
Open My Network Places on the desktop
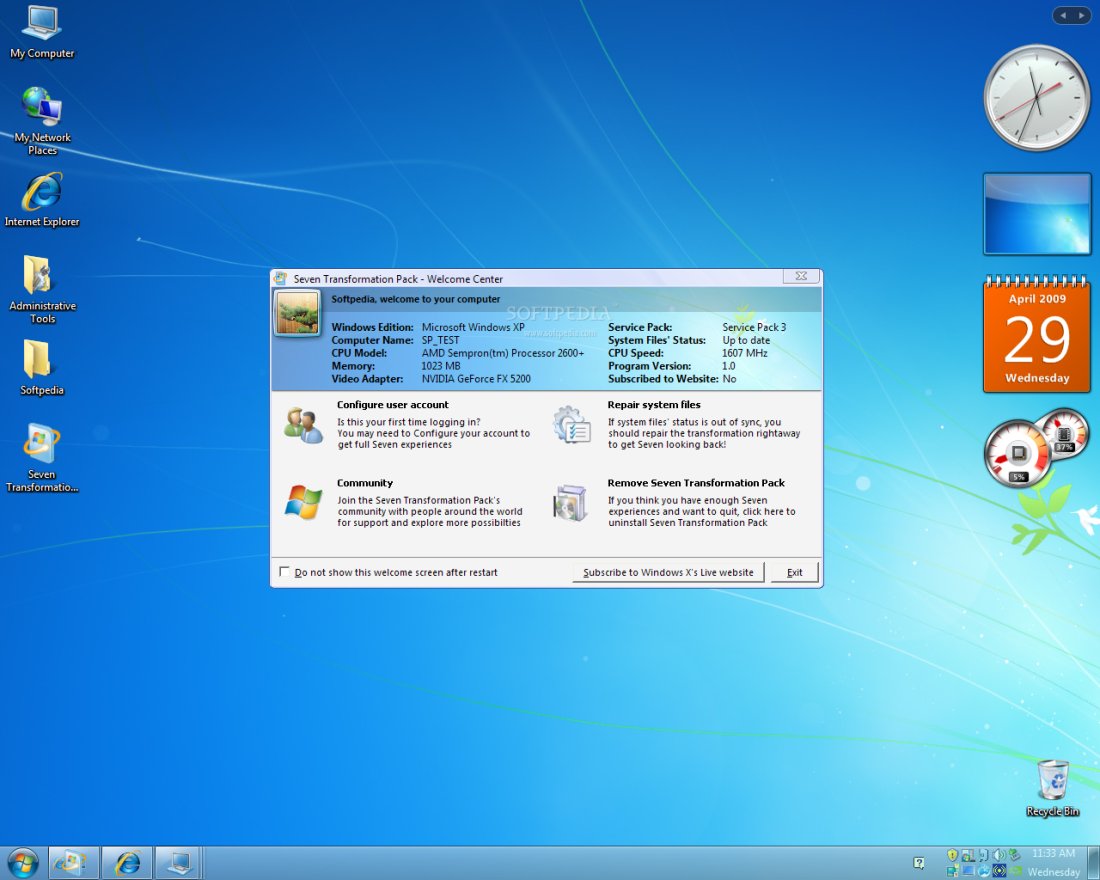42,120
